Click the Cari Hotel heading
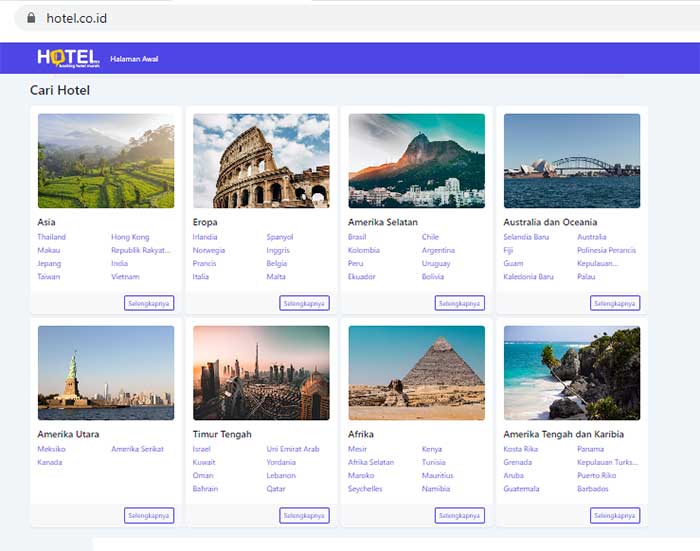 [x=60, y=90]
